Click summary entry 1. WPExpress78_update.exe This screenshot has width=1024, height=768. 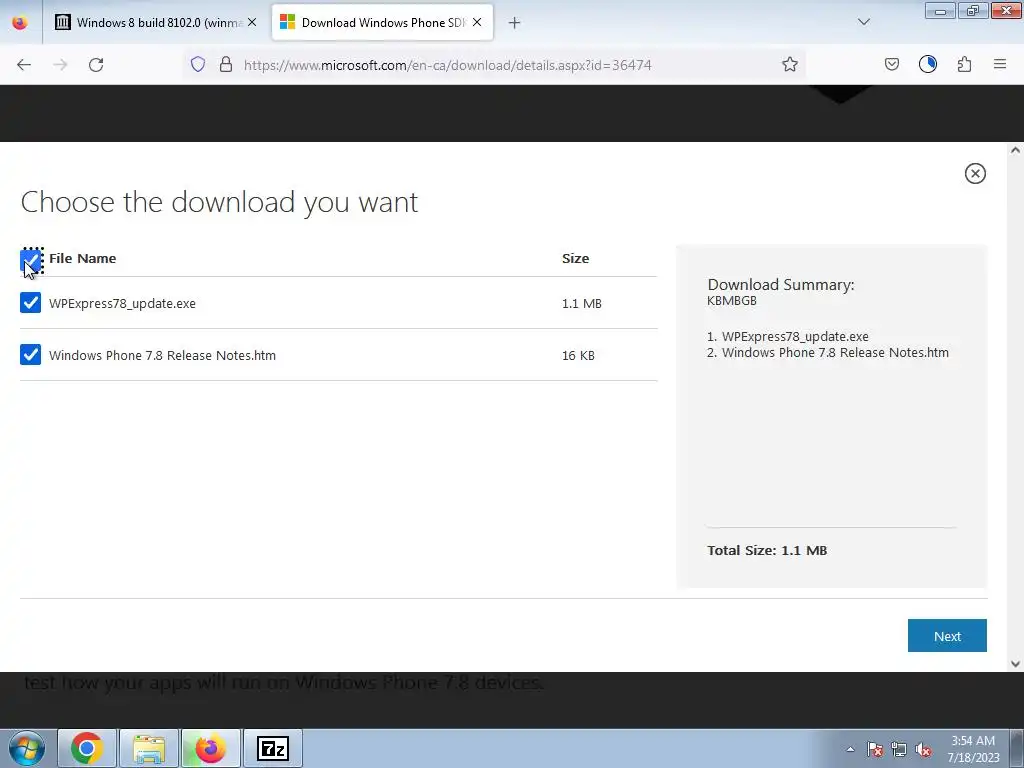pyautogui.click(x=788, y=336)
